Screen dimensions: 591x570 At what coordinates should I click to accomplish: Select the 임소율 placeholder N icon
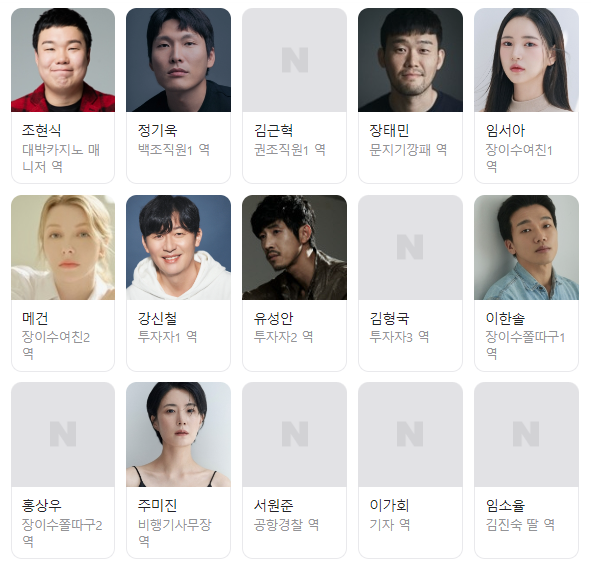[x=526, y=434]
